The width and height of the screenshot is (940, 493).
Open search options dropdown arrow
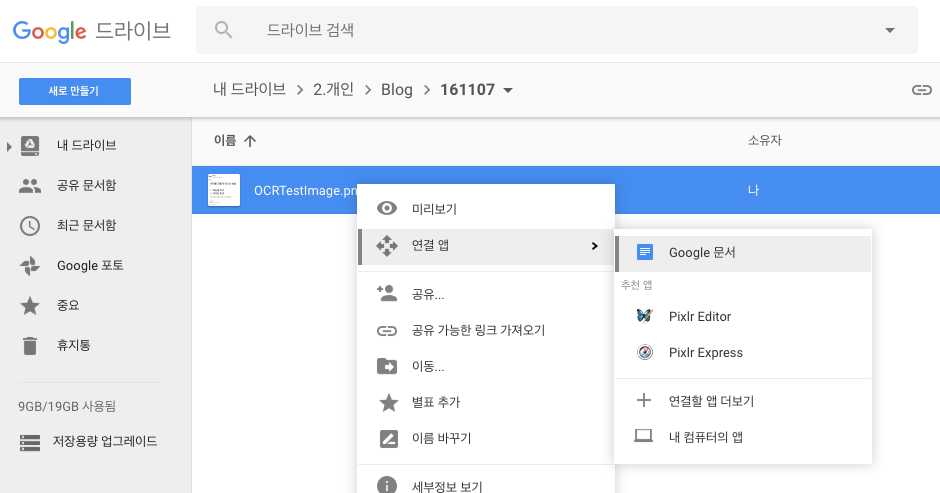click(x=890, y=30)
